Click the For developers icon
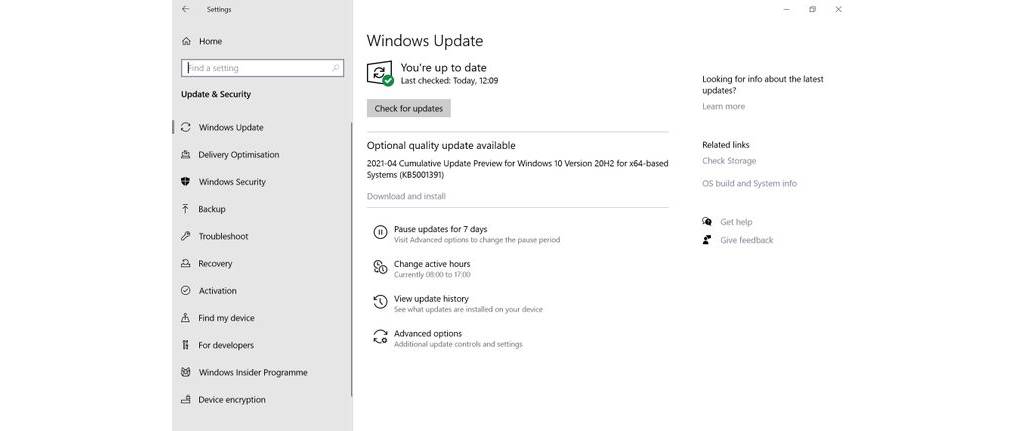The height and width of the screenshot is (431, 1024). [x=185, y=345]
